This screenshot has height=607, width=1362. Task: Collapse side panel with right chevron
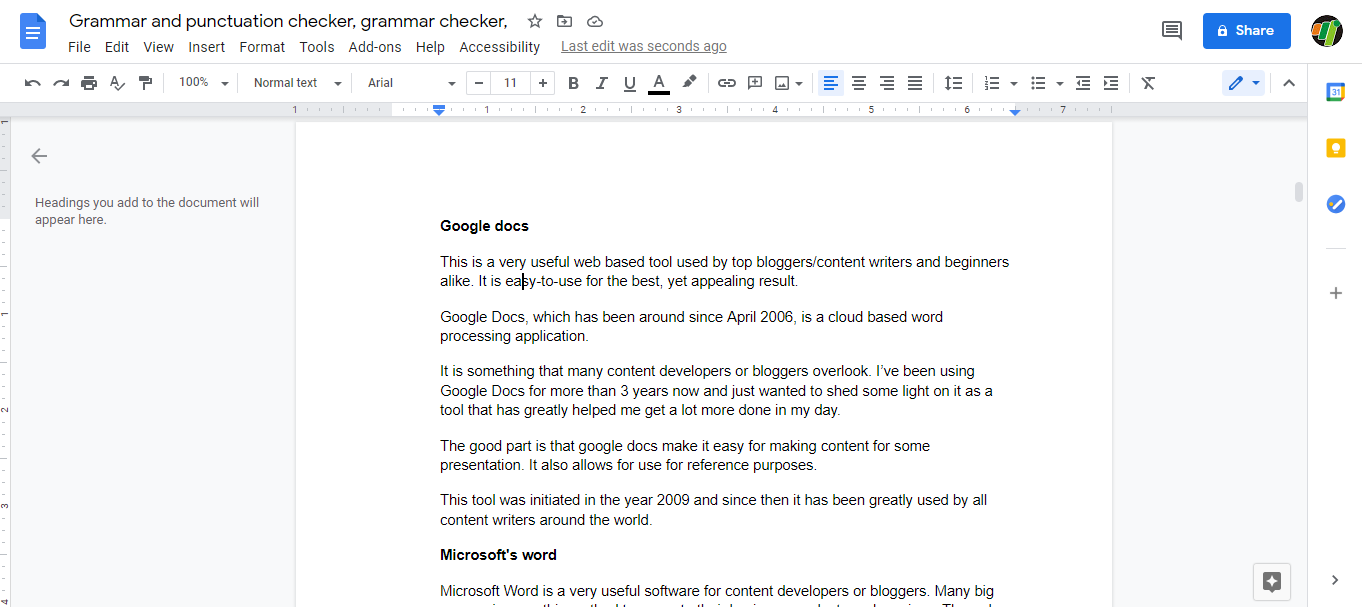click(x=1335, y=580)
